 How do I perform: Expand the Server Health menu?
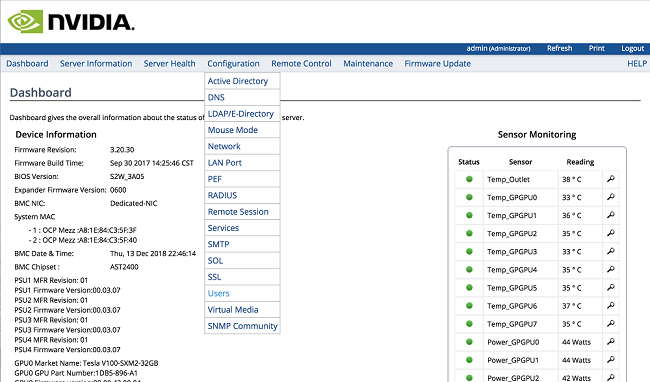tap(170, 64)
